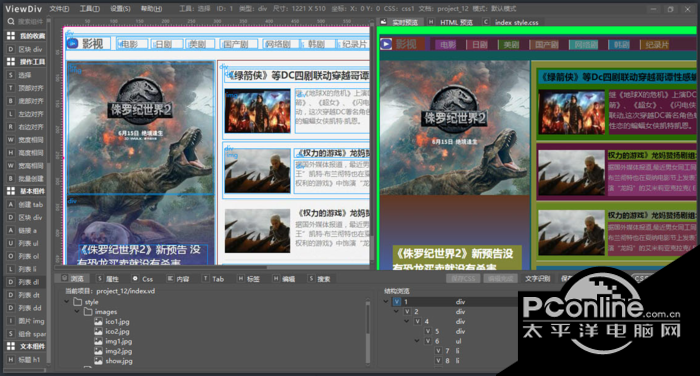The width and height of the screenshot is (700, 376).
Task: Choose the 顶部对齐 top-align tool
Action: (x=25, y=88)
